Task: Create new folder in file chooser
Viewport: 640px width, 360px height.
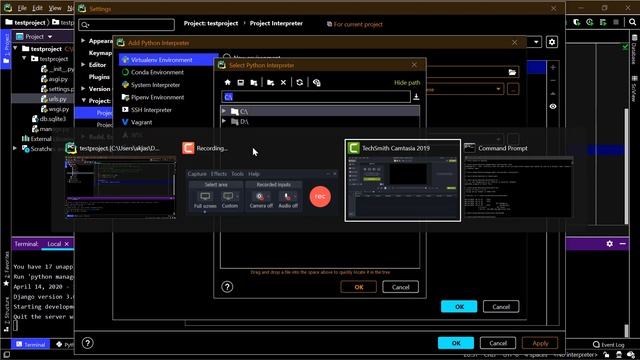Action: click(270, 82)
